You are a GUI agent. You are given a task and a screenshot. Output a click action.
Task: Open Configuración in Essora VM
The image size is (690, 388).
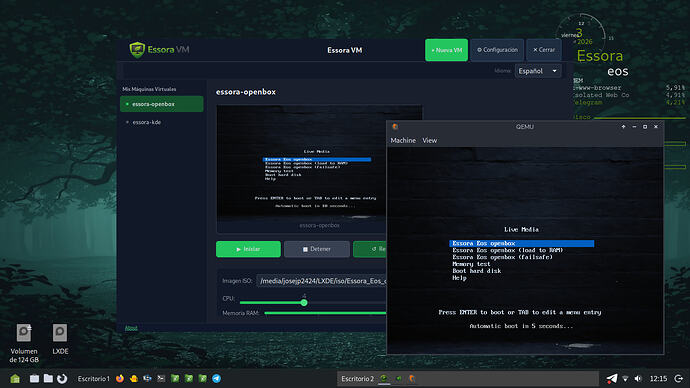(x=497, y=50)
